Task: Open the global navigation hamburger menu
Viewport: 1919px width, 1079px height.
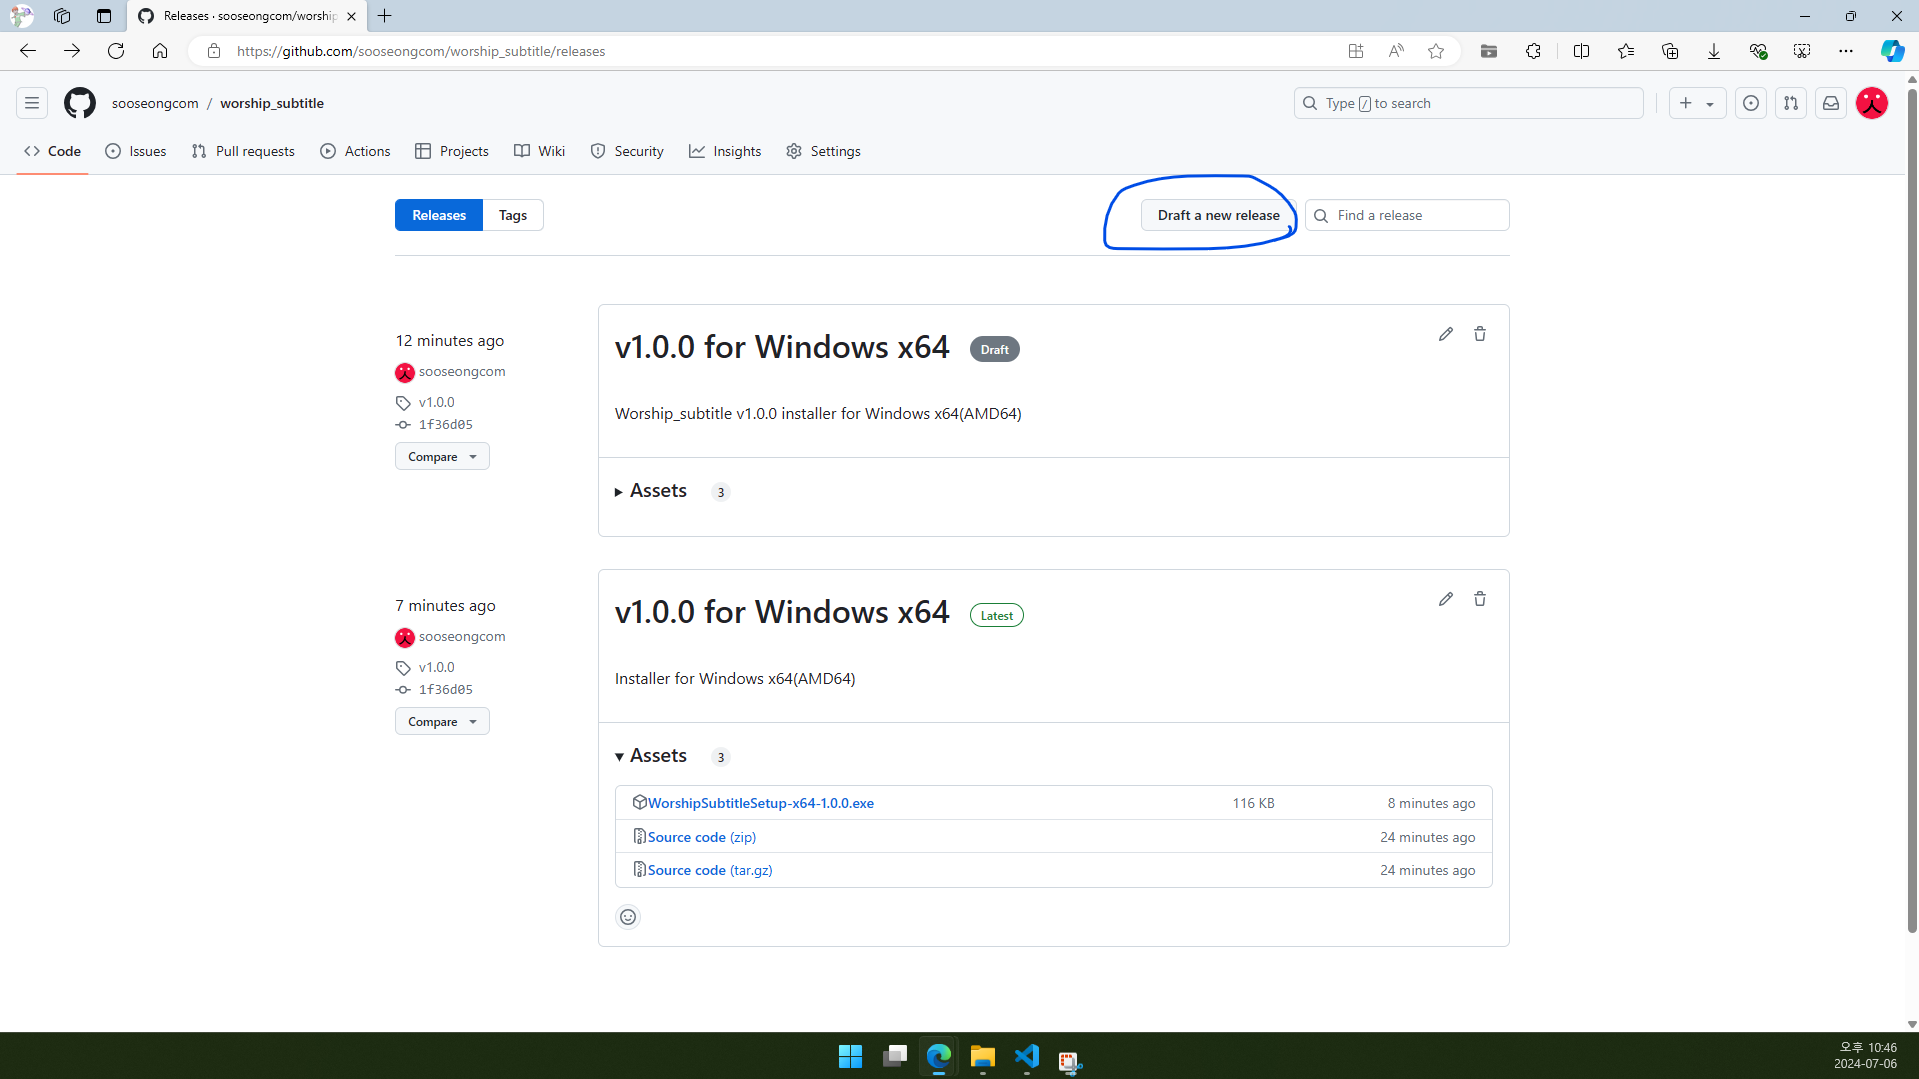Action: [x=32, y=103]
